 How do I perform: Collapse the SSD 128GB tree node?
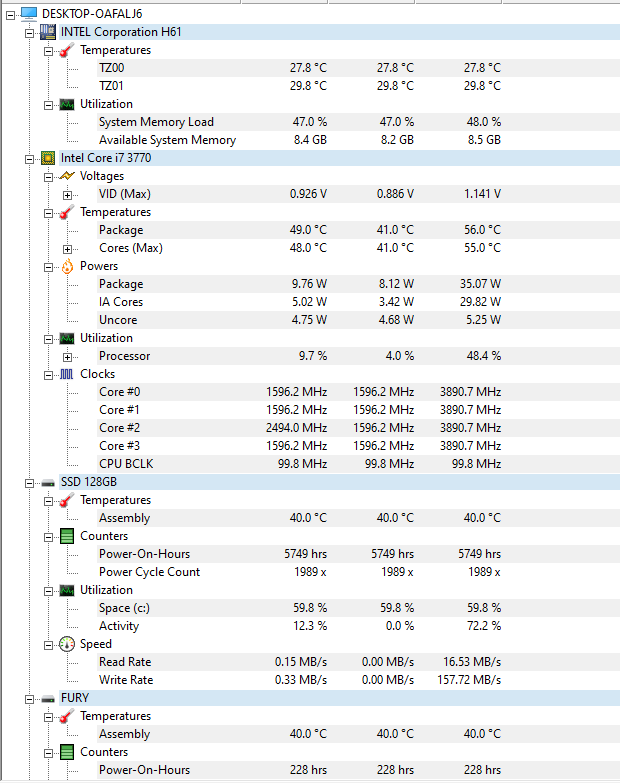(x=29, y=482)
